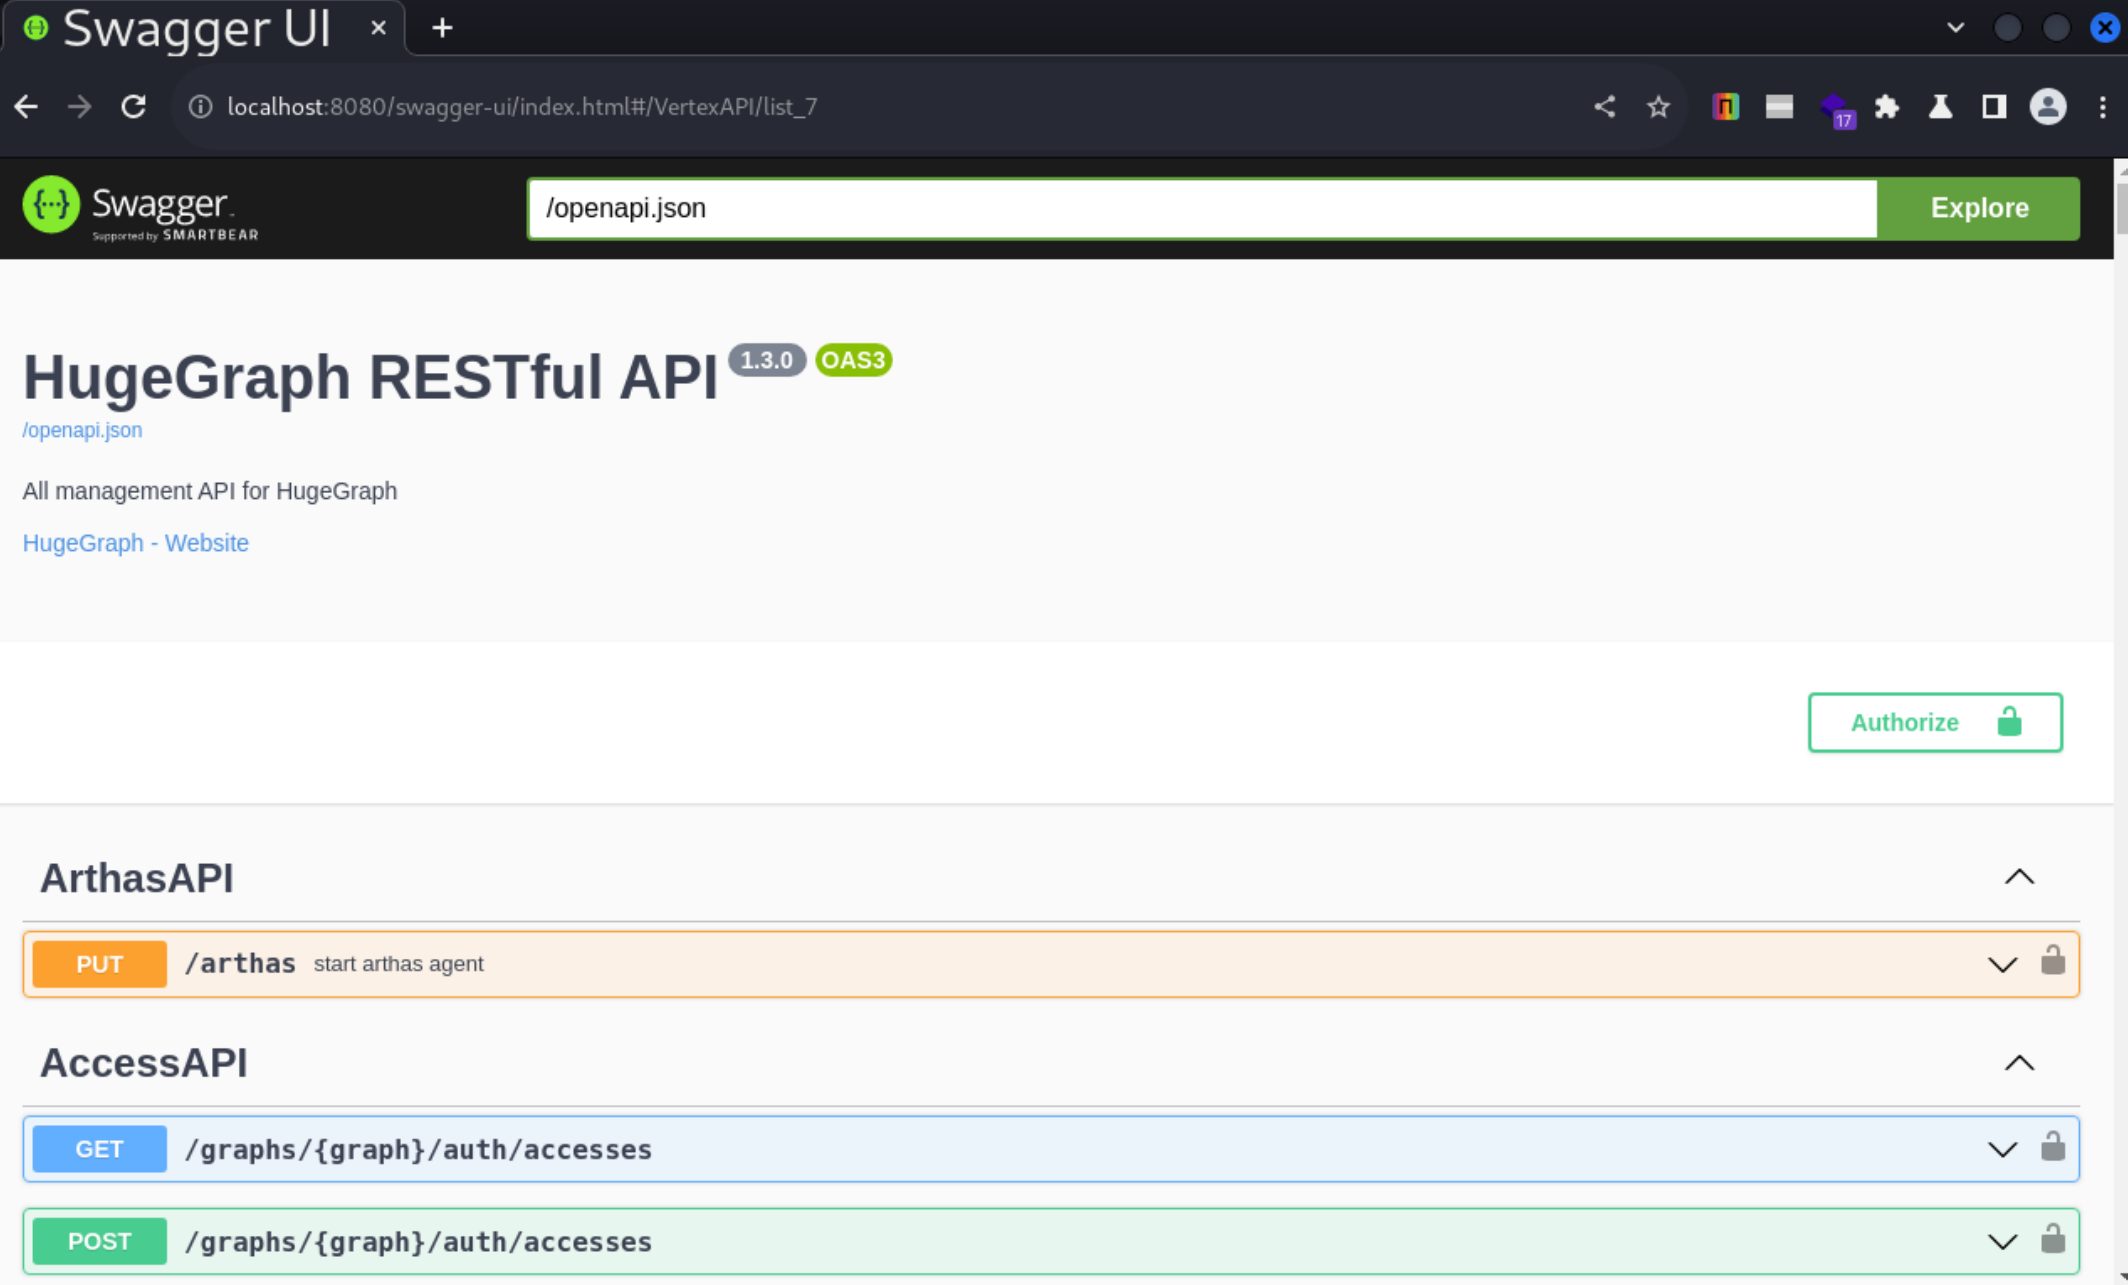
Task: Open the Chrome three-dot menu
Action: 2102,107
